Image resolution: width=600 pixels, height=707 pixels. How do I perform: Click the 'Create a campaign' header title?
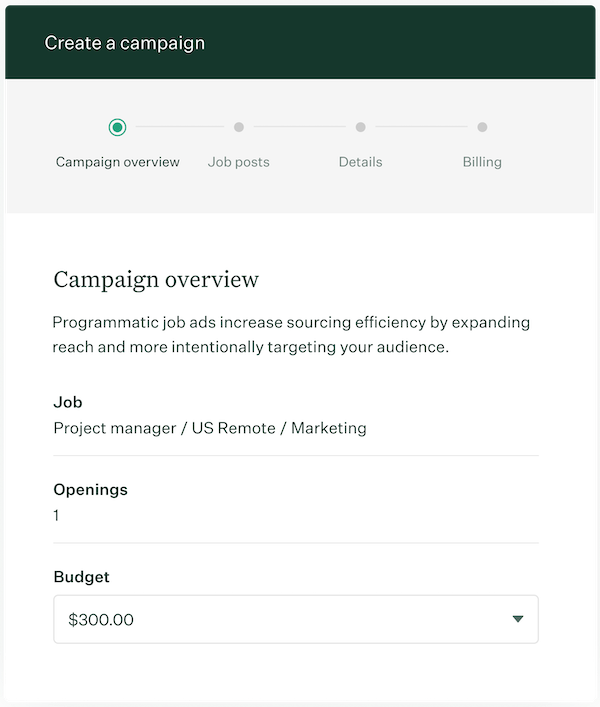pos(124,43)
